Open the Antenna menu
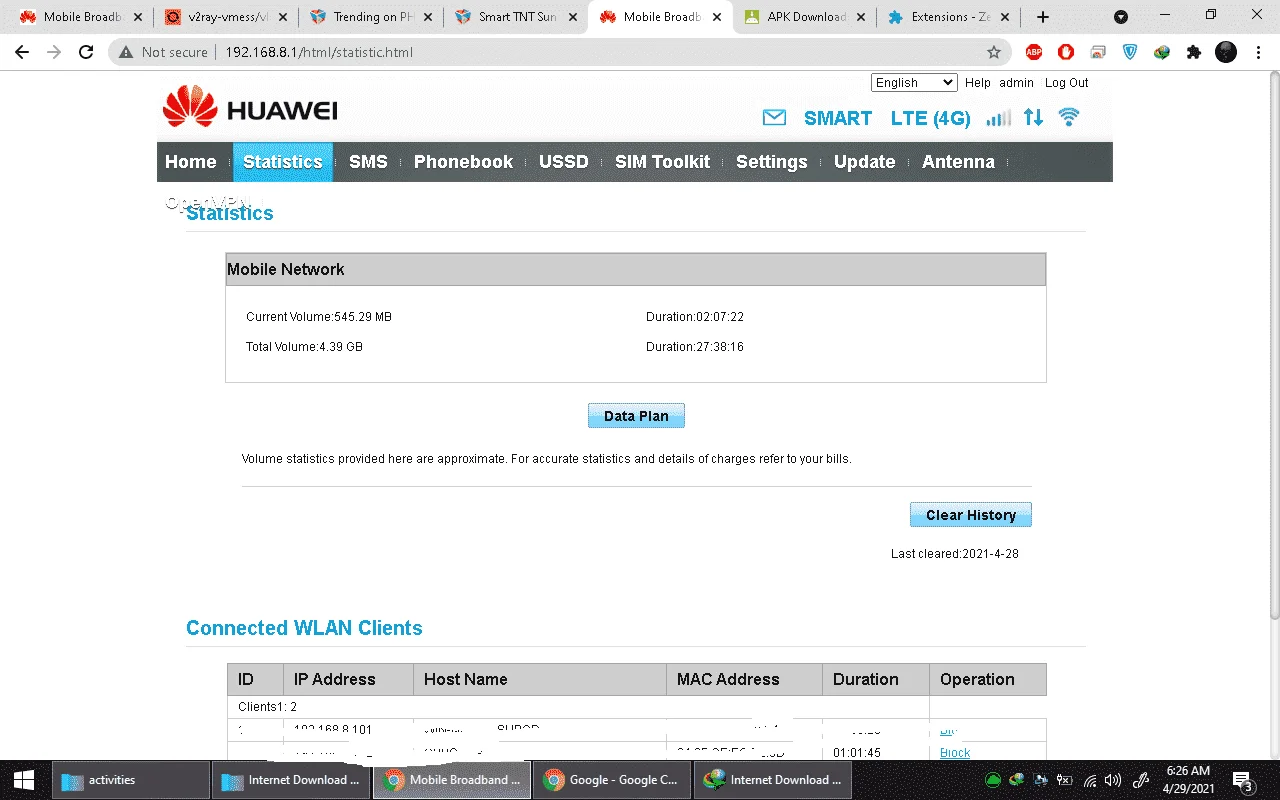 point(958,162)
